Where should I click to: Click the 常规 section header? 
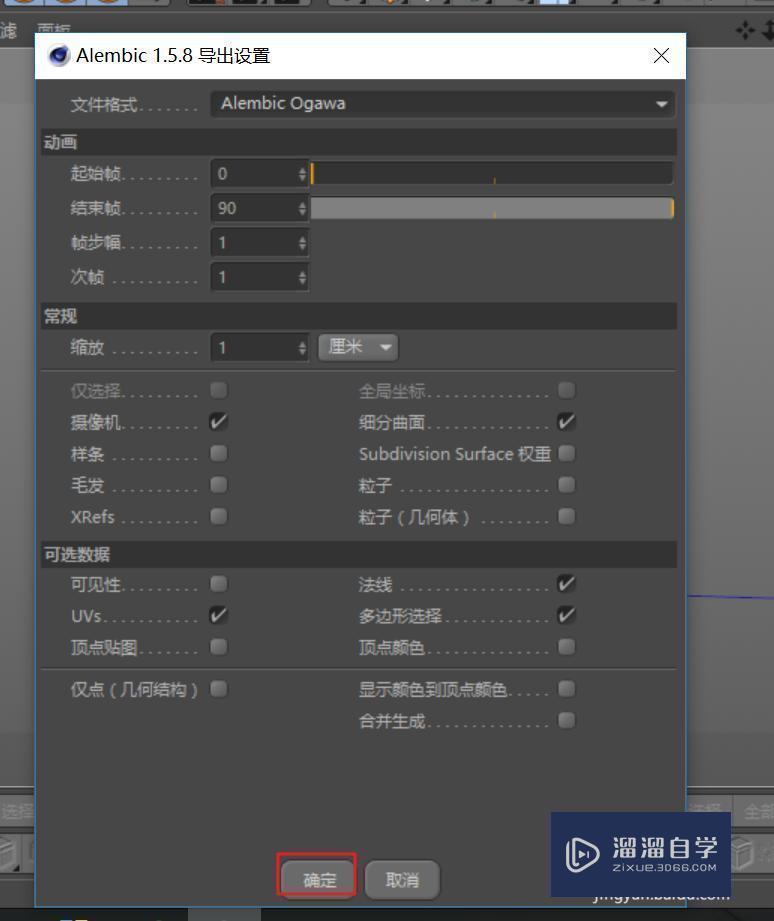click(x=359, y=317)
